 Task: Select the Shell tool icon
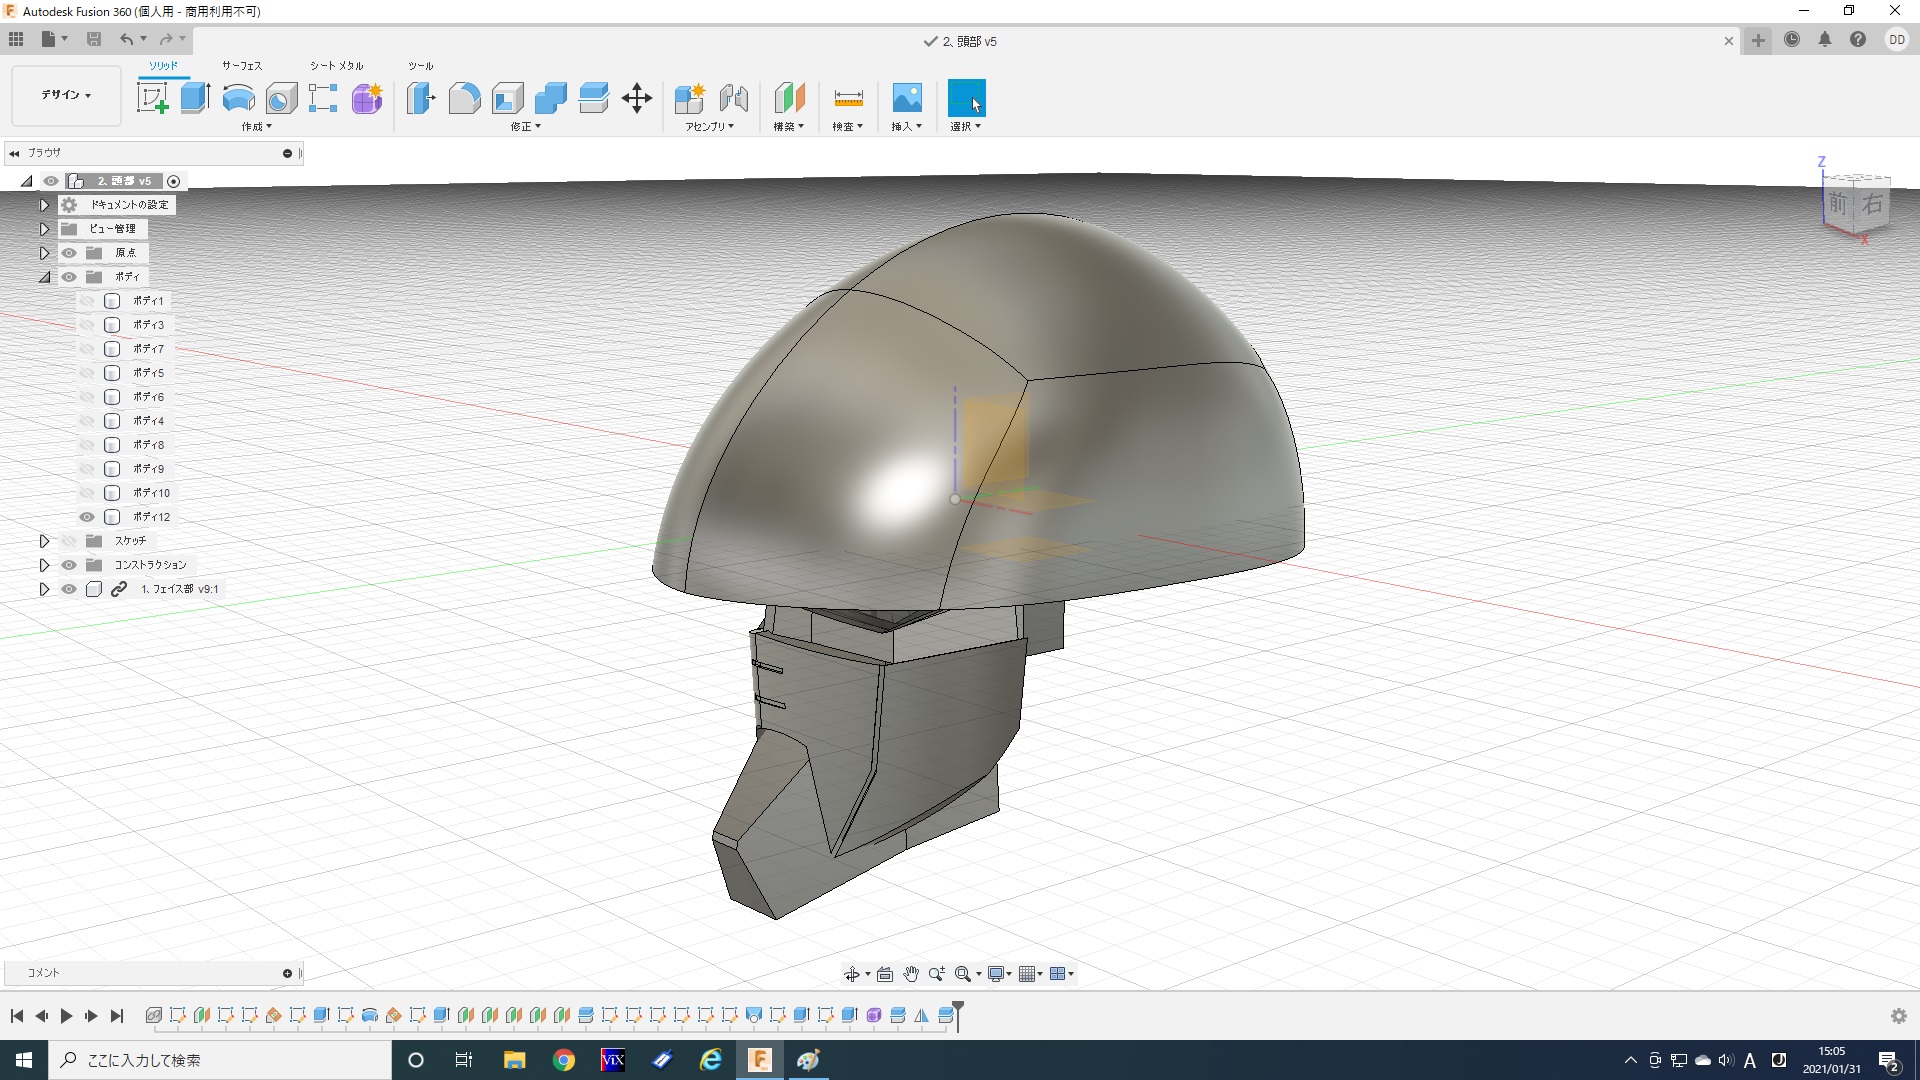click(x=508, y=98)
